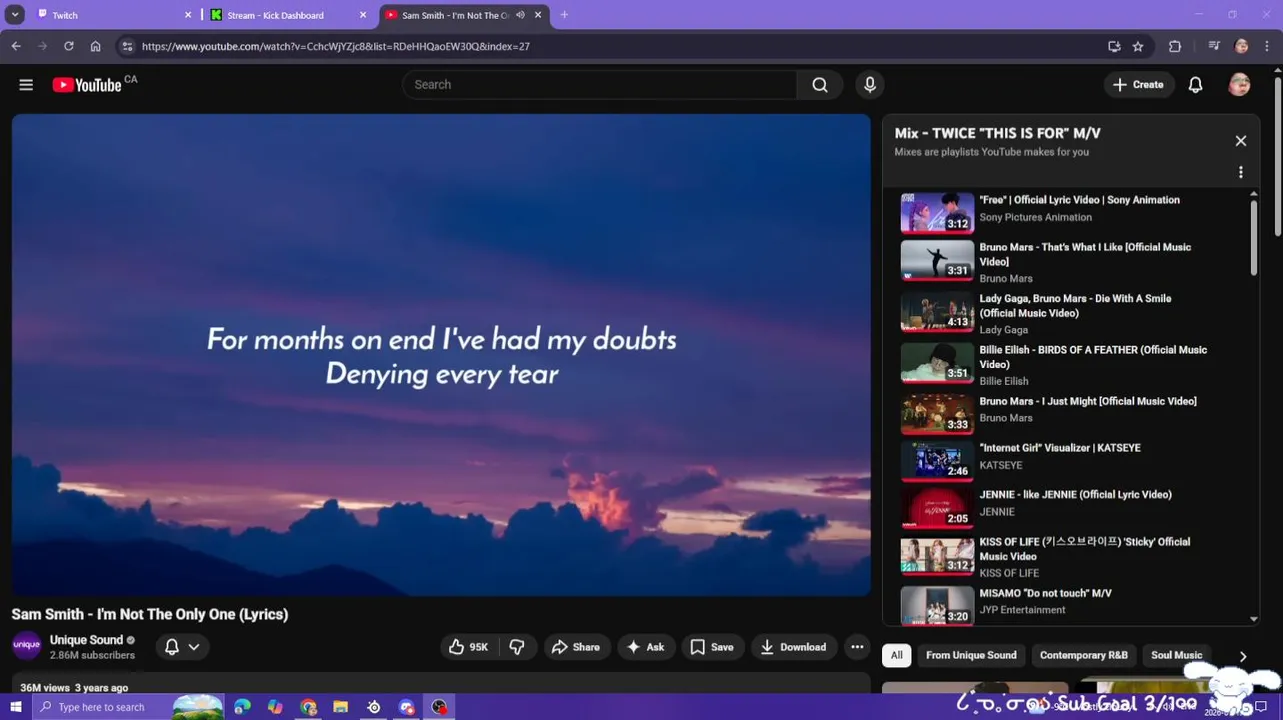
Task: Open the notifications bell in header
Action: click(1195, 85)
